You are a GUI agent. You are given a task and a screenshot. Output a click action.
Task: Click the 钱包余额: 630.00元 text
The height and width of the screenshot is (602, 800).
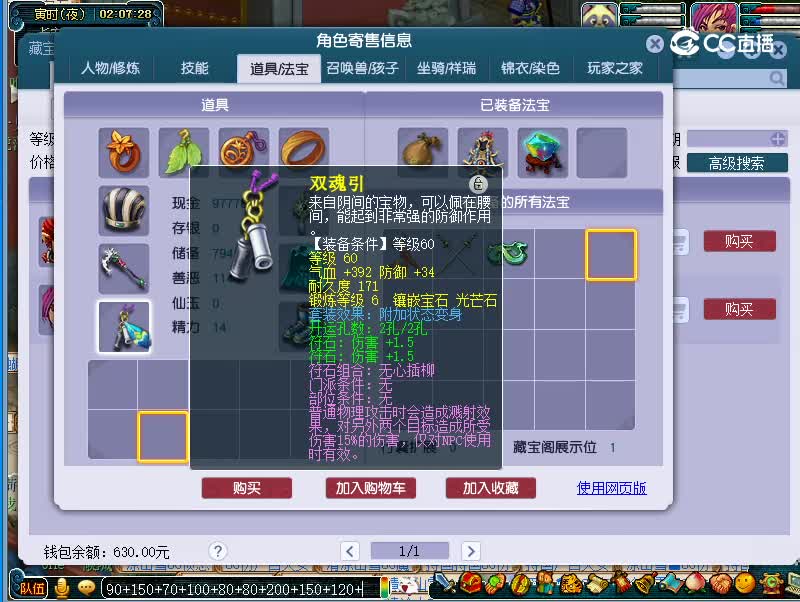(106, 552)
